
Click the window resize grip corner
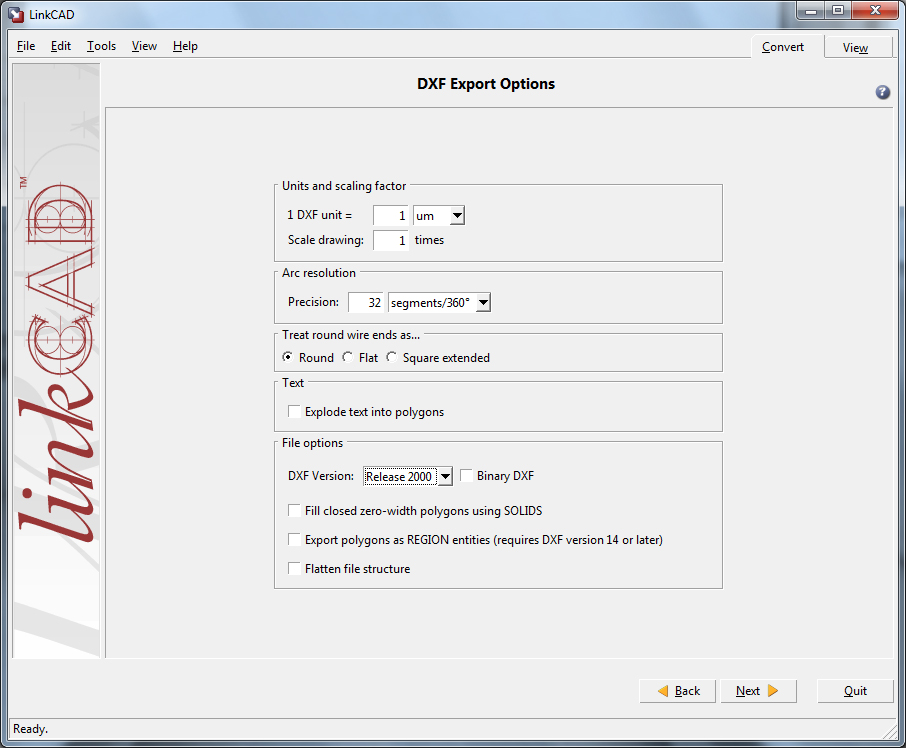[x=890, y=731]
